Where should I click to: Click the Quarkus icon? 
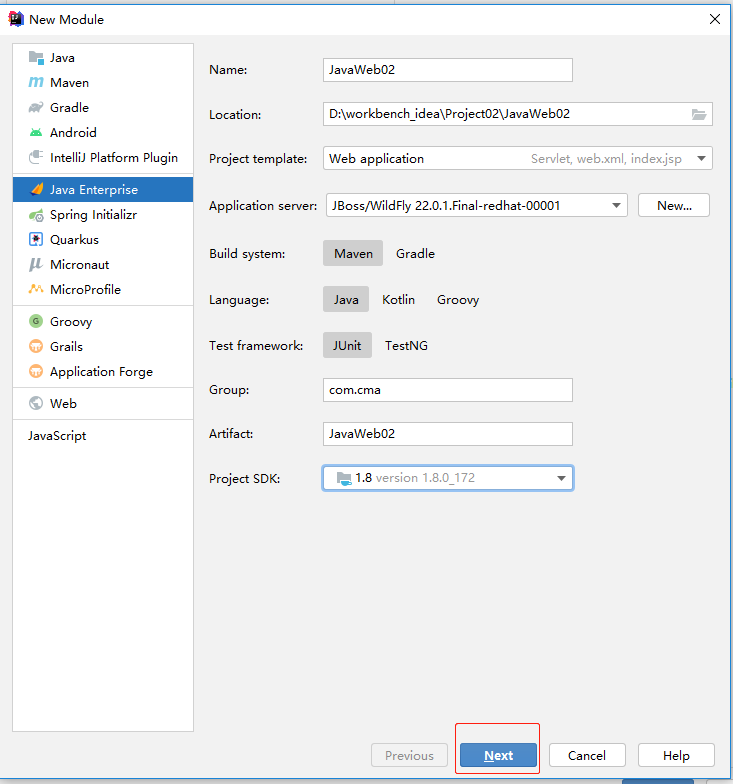(36, 240)
